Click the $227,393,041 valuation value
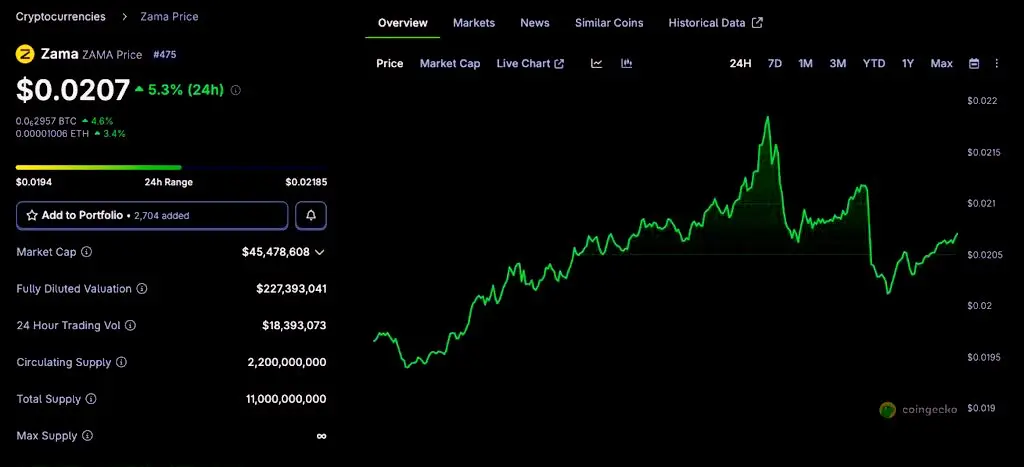 pos(291,288)
